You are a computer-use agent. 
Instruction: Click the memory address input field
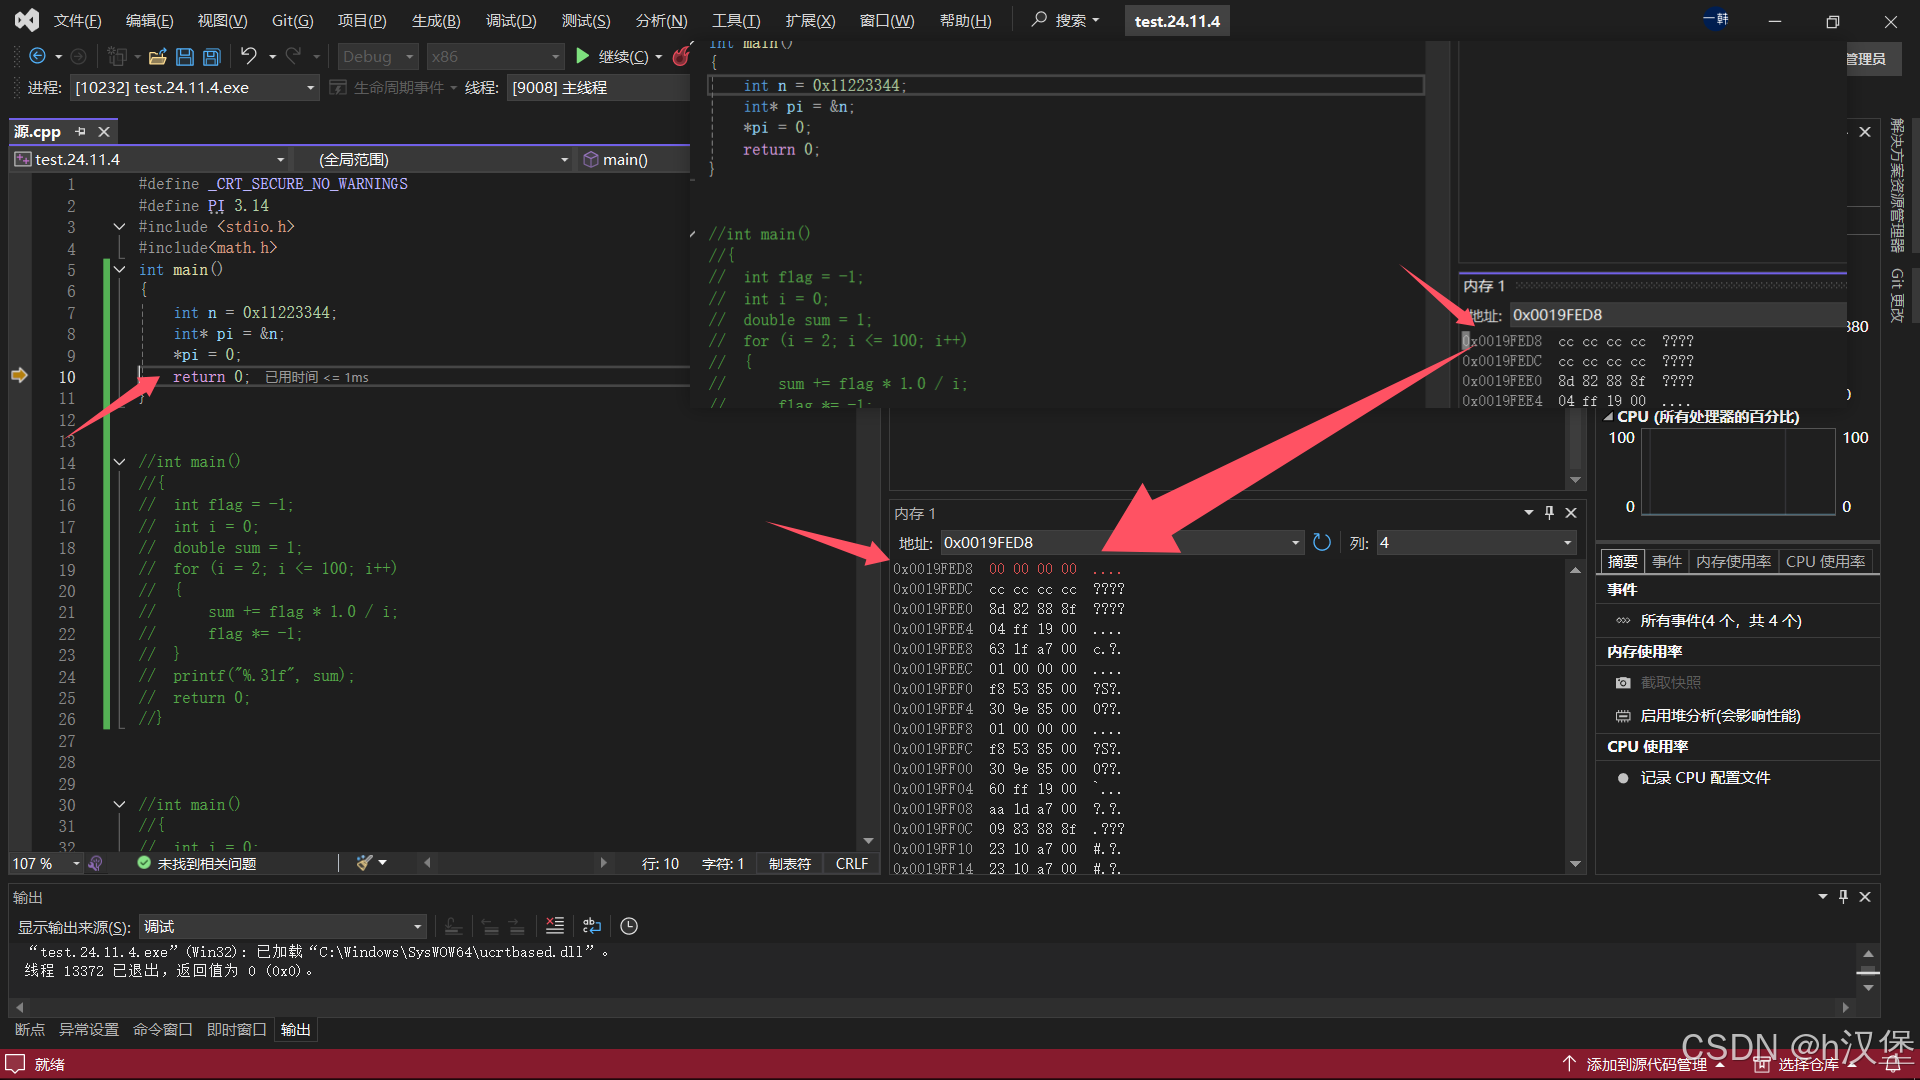pyautogui.click(x=1110, y=542)
